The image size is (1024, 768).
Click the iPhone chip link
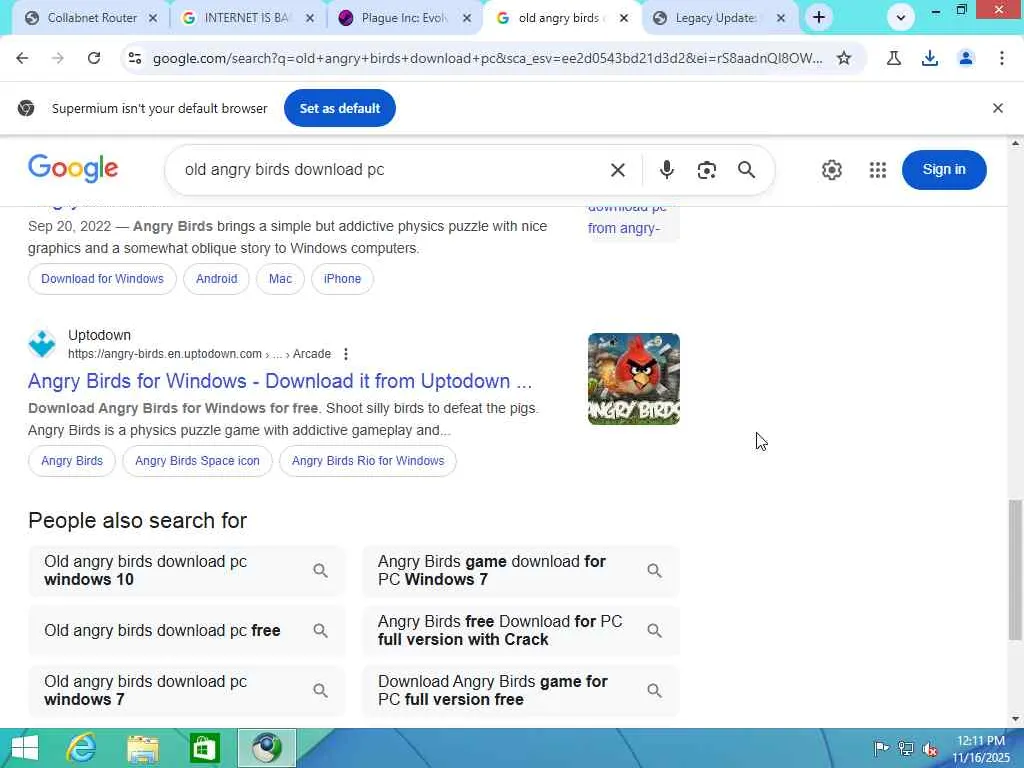pyautogui.click(x=342, y=279)
